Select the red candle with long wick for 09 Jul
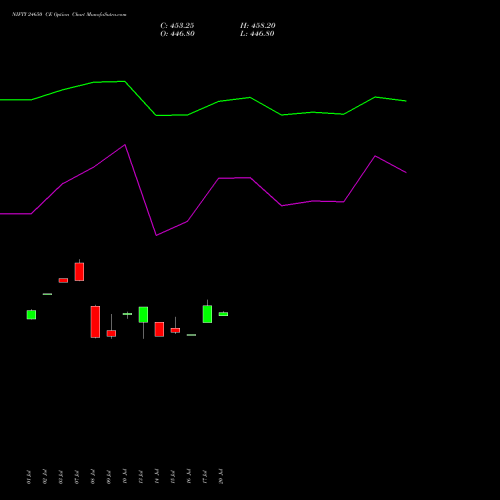The width and height of the screenshot is (500, 500). [111, 333]
